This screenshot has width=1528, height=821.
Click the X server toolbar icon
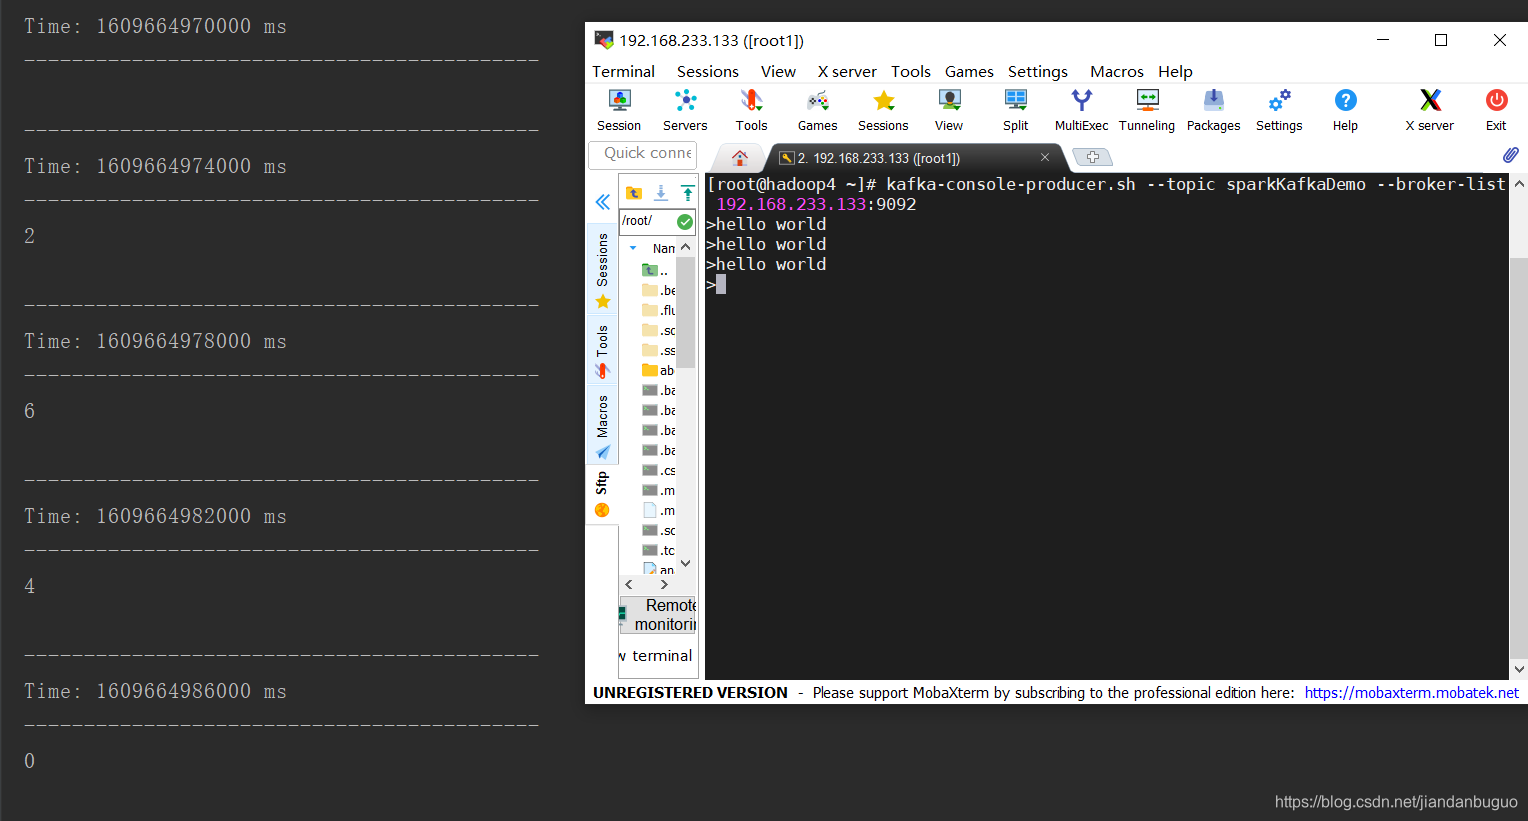click(1430, 101)
